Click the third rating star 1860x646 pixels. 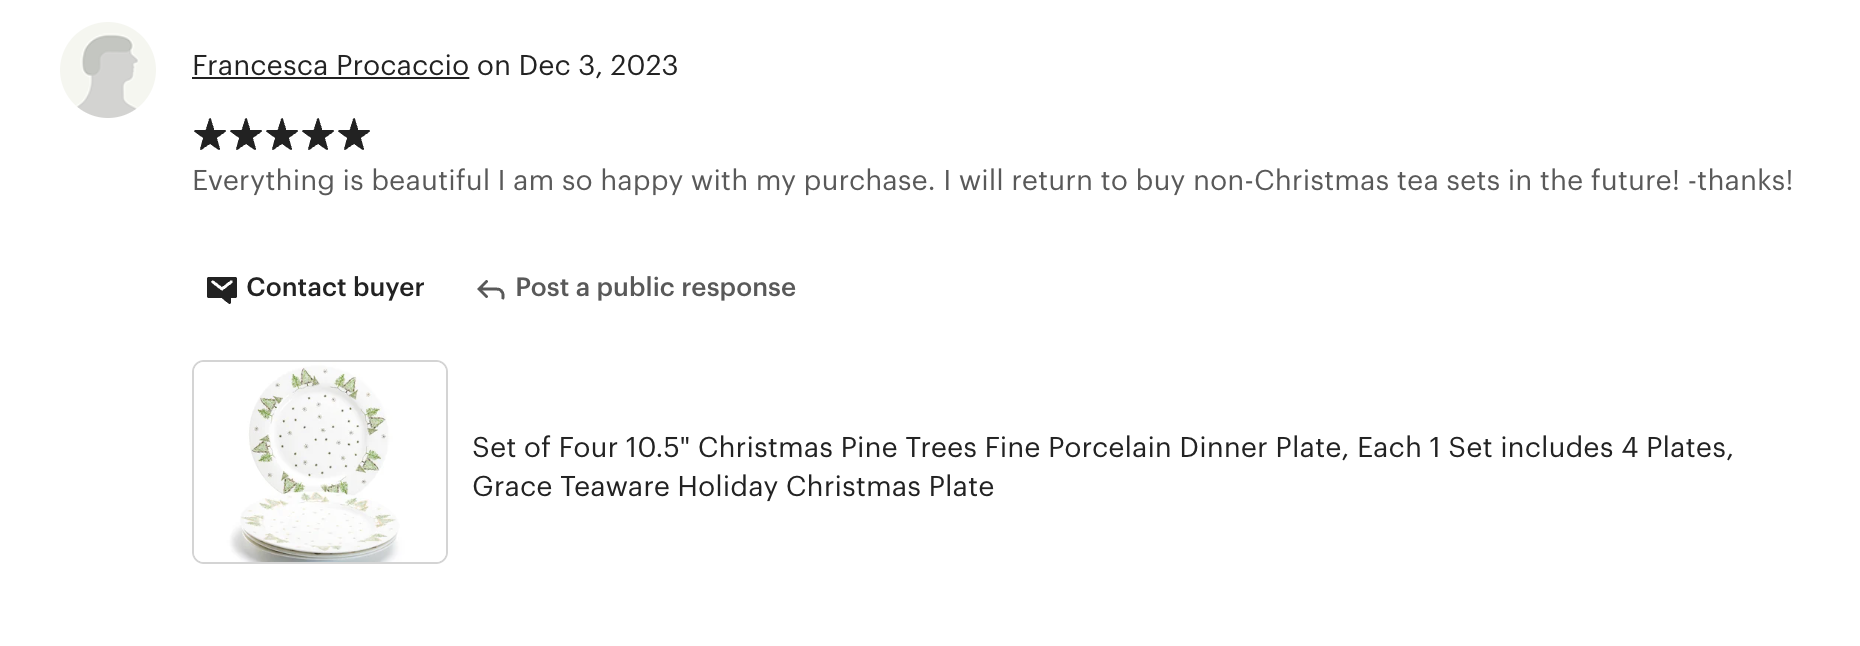tap(282, 135)
